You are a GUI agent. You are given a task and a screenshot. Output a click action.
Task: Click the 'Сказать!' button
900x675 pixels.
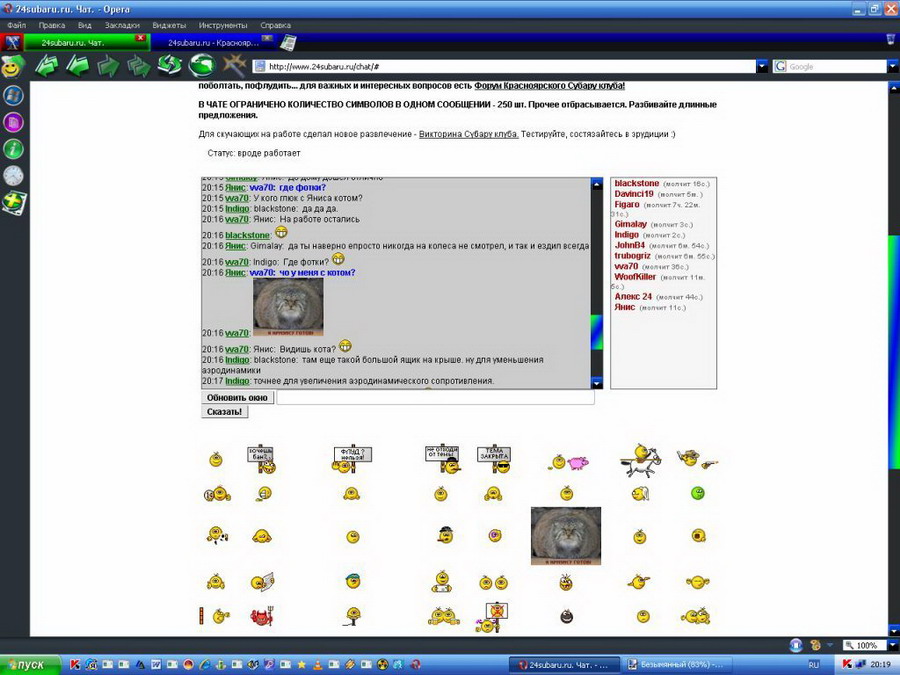click(x=224, y=412)
